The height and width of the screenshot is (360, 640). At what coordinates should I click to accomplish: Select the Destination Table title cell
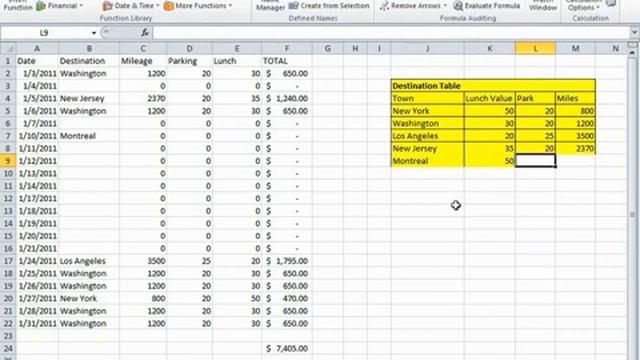point(493,86)
